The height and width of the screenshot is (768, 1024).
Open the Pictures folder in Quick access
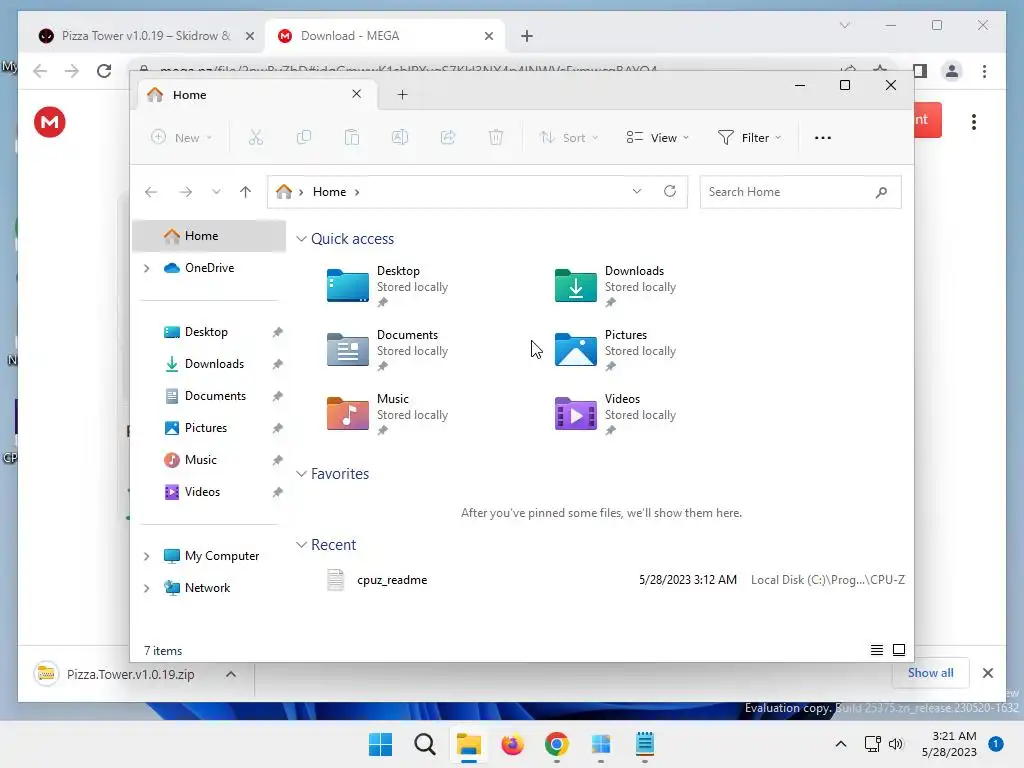point(616,350)
